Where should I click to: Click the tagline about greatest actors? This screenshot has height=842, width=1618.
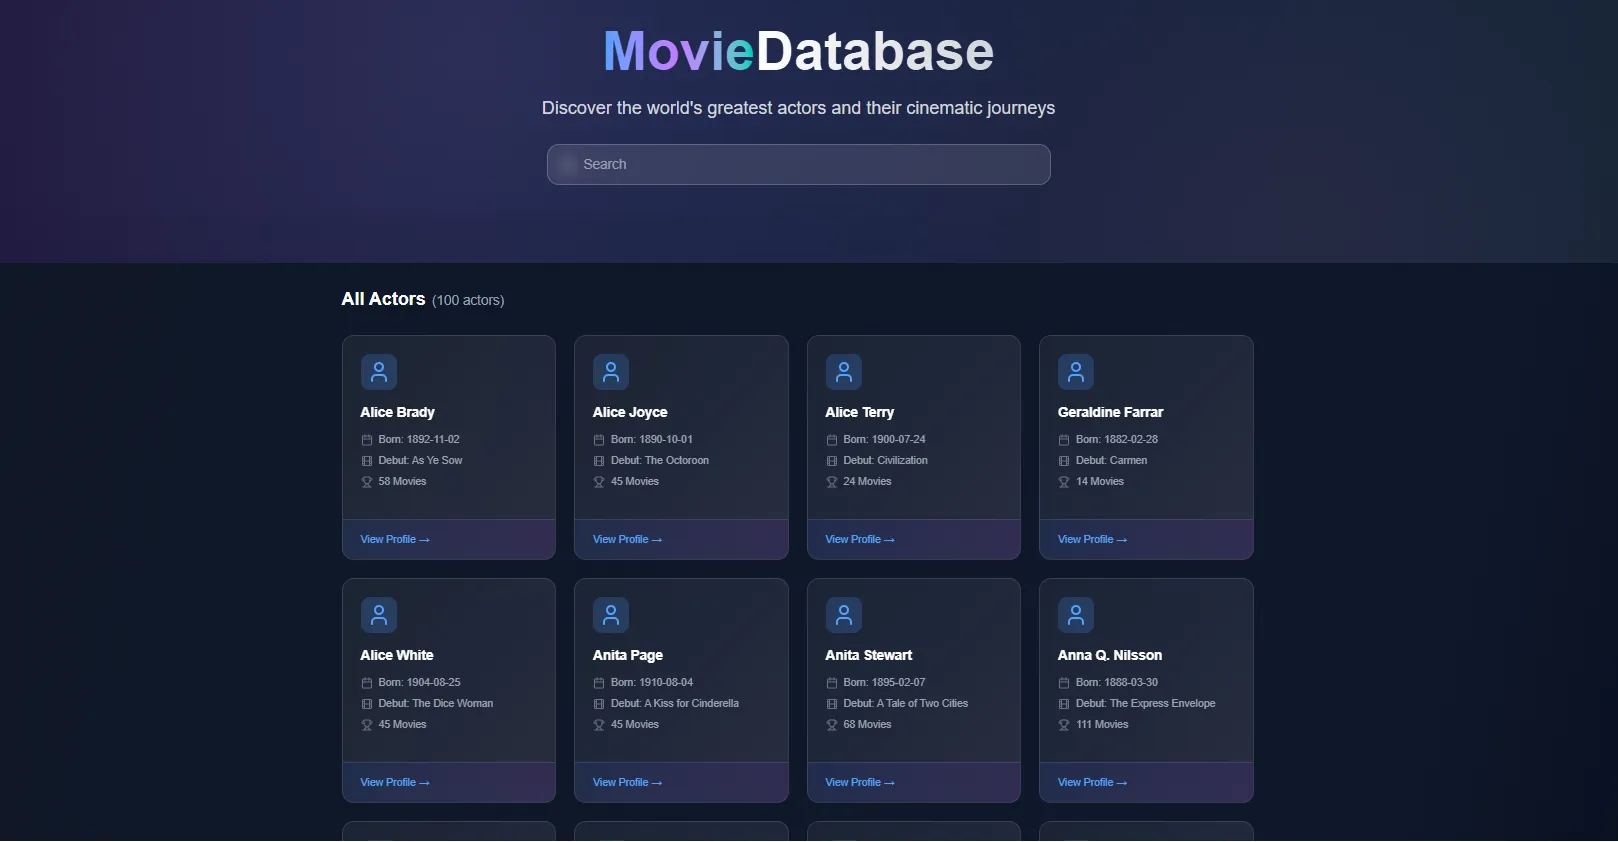tap(798, 108)
